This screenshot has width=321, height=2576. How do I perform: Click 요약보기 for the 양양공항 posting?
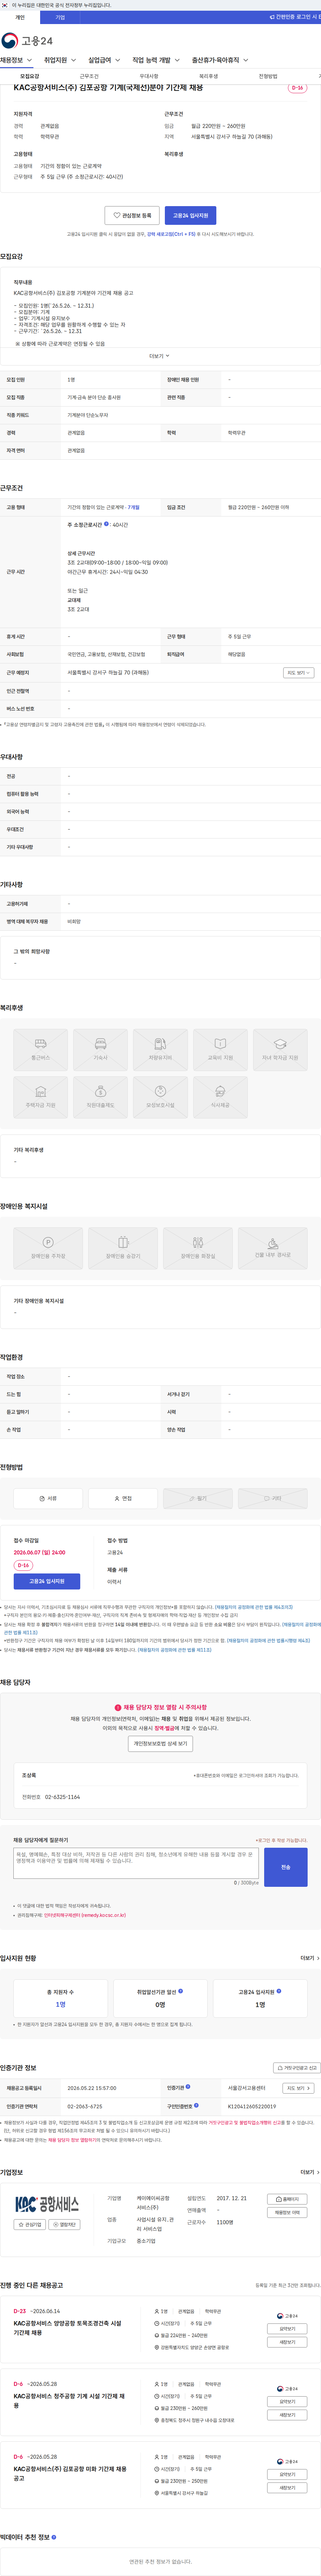[x=287, y=2329]
